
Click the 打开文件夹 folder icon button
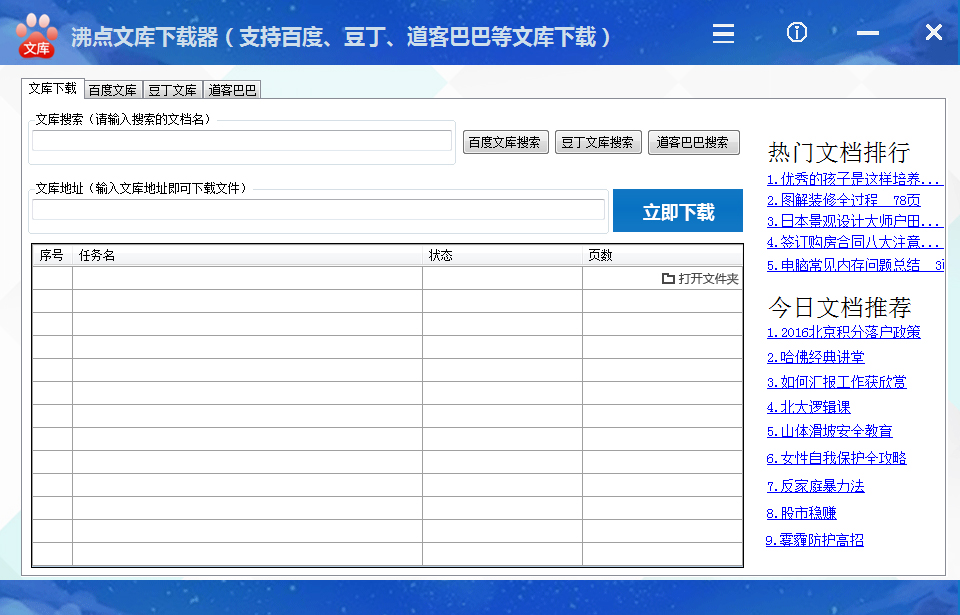point(700,279)
